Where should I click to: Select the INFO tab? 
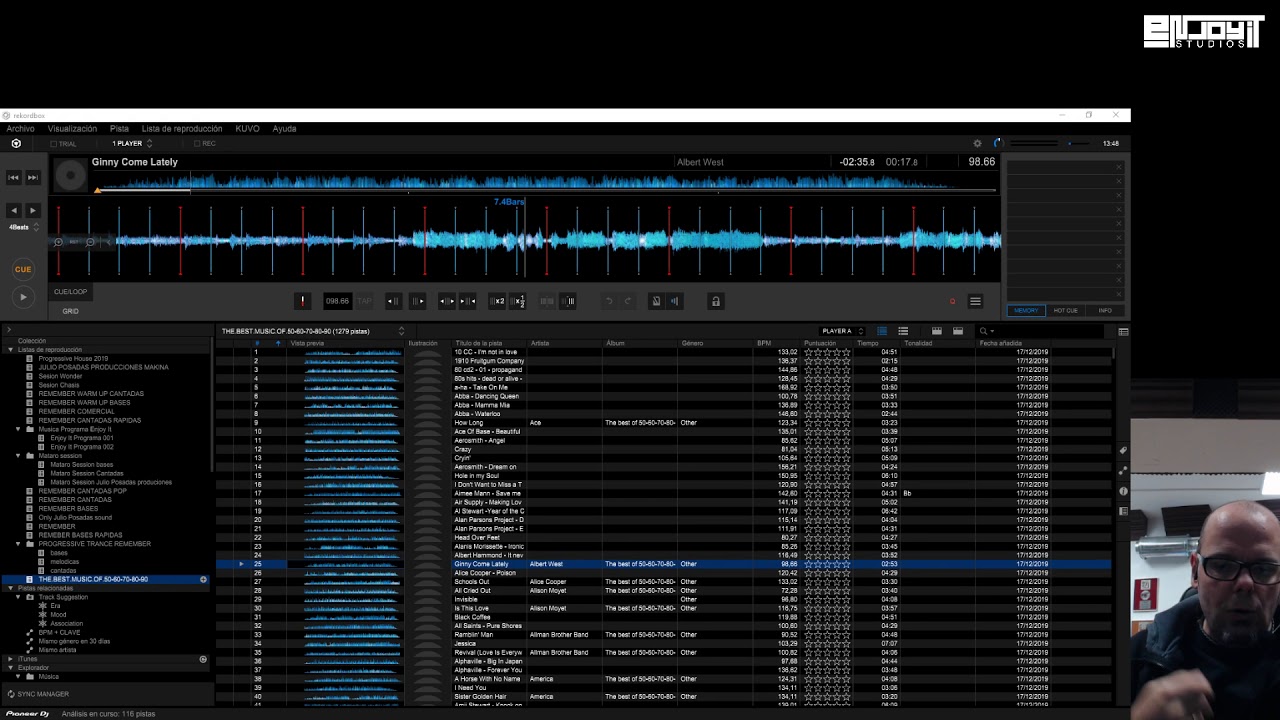click(1105, 311)
